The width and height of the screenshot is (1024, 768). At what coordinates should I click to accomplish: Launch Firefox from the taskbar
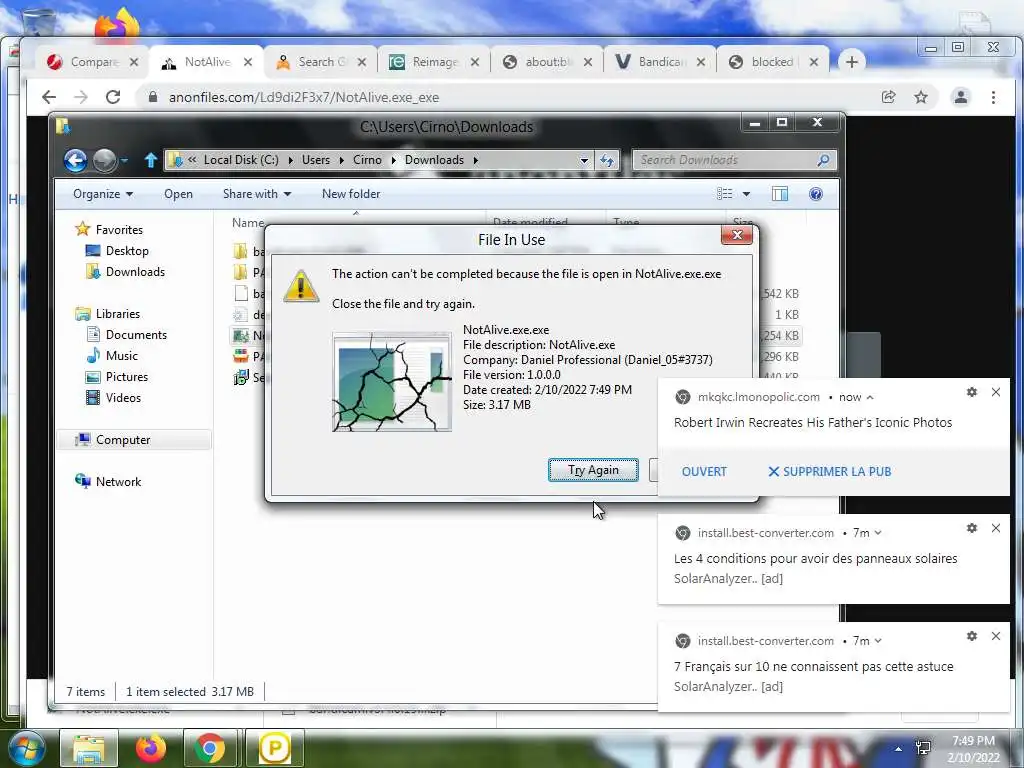click(150, 748)
